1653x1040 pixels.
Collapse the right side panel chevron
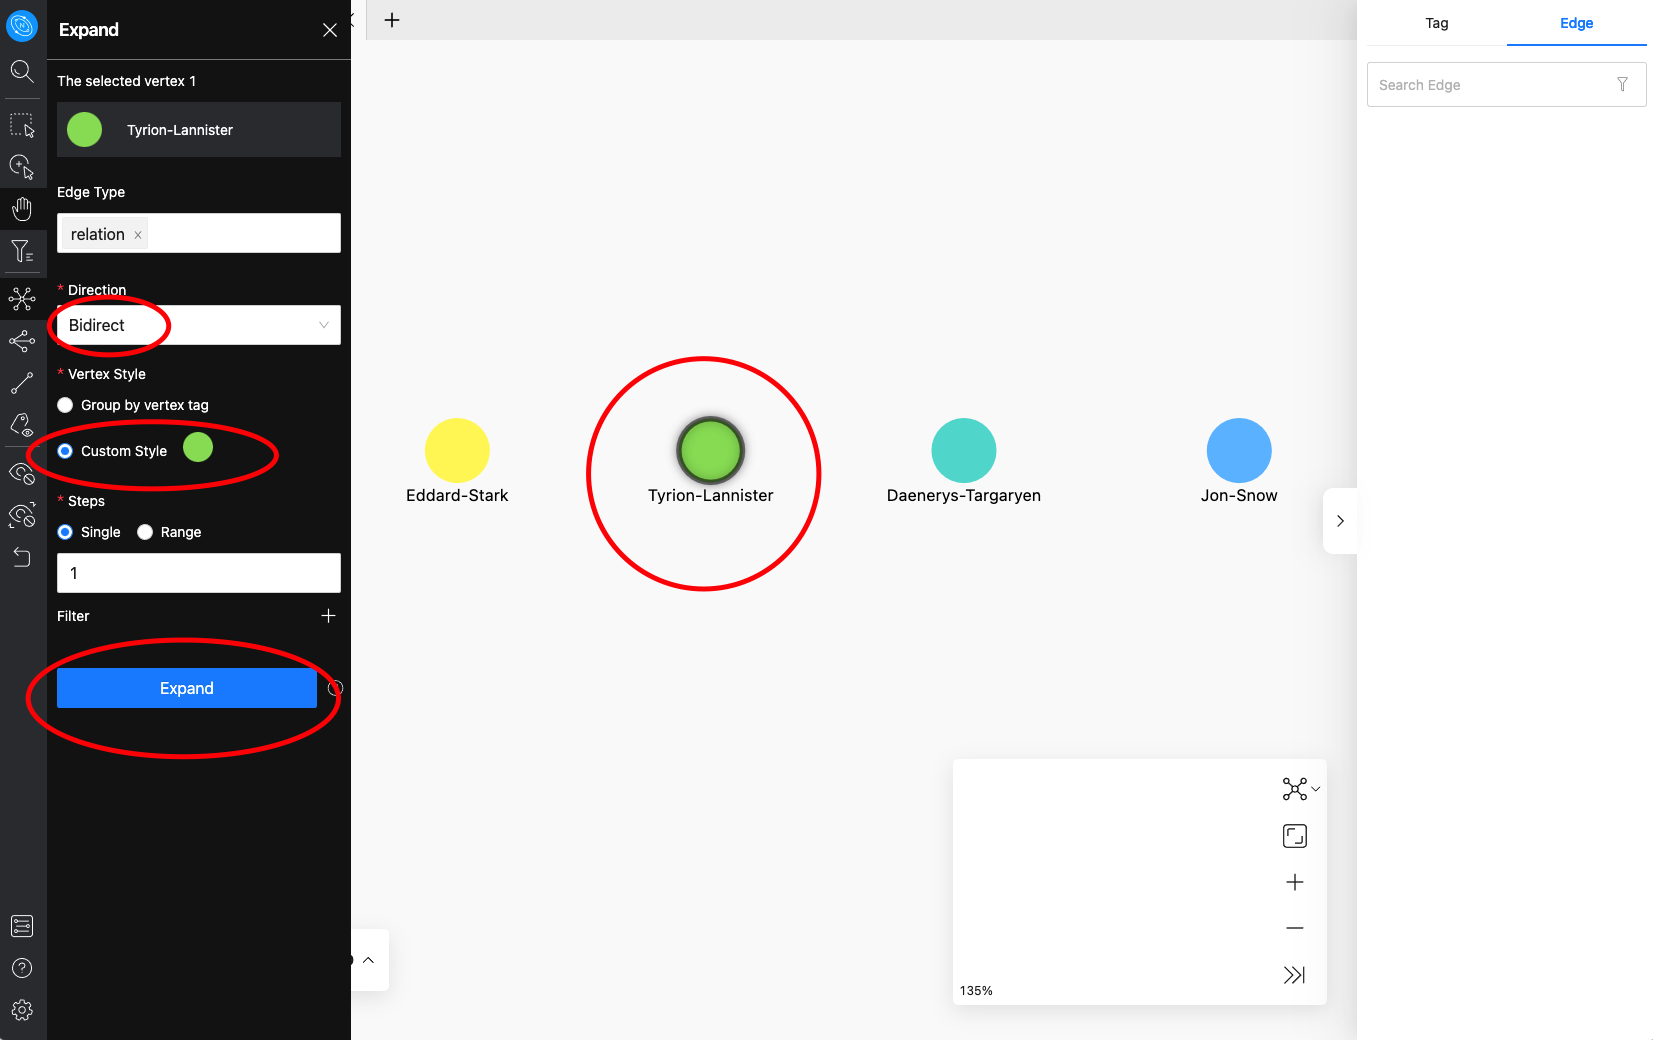pyautogui.click(x=1340, y=521)
